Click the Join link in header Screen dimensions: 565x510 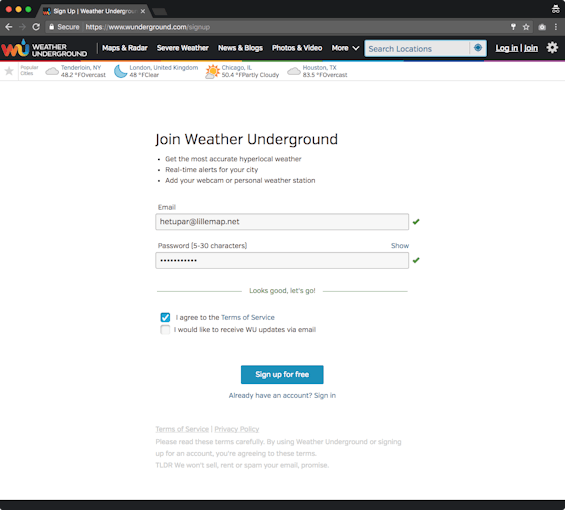(530, 48)
